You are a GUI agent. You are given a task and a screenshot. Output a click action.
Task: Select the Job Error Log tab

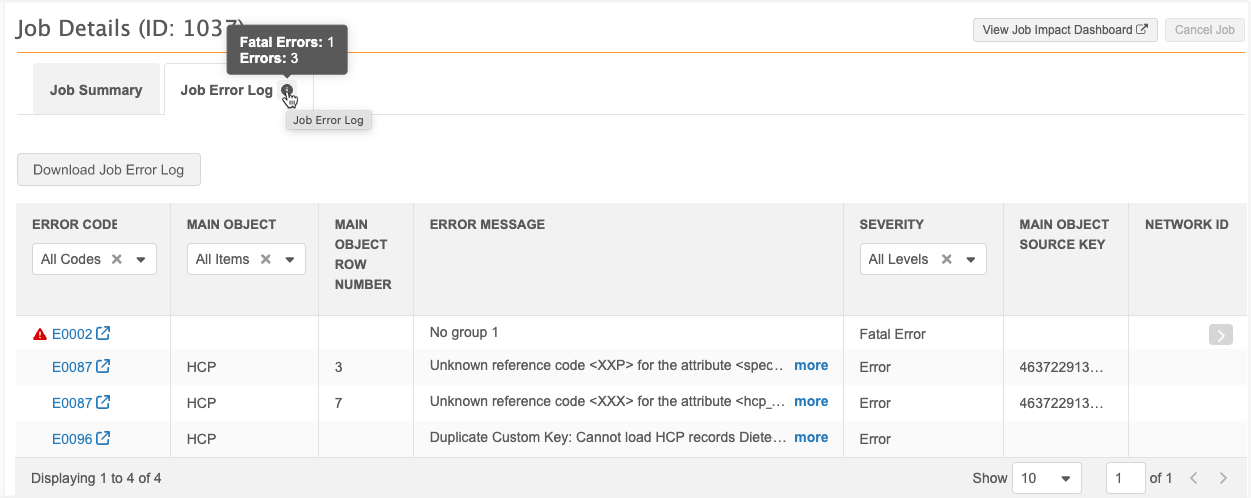226,90
